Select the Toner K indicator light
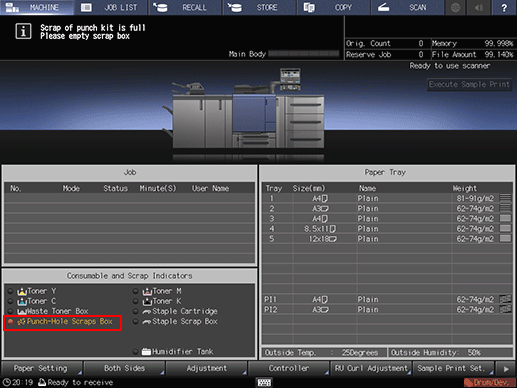The image size is (517, 388). pyautogui.click(x=135, y=301)
